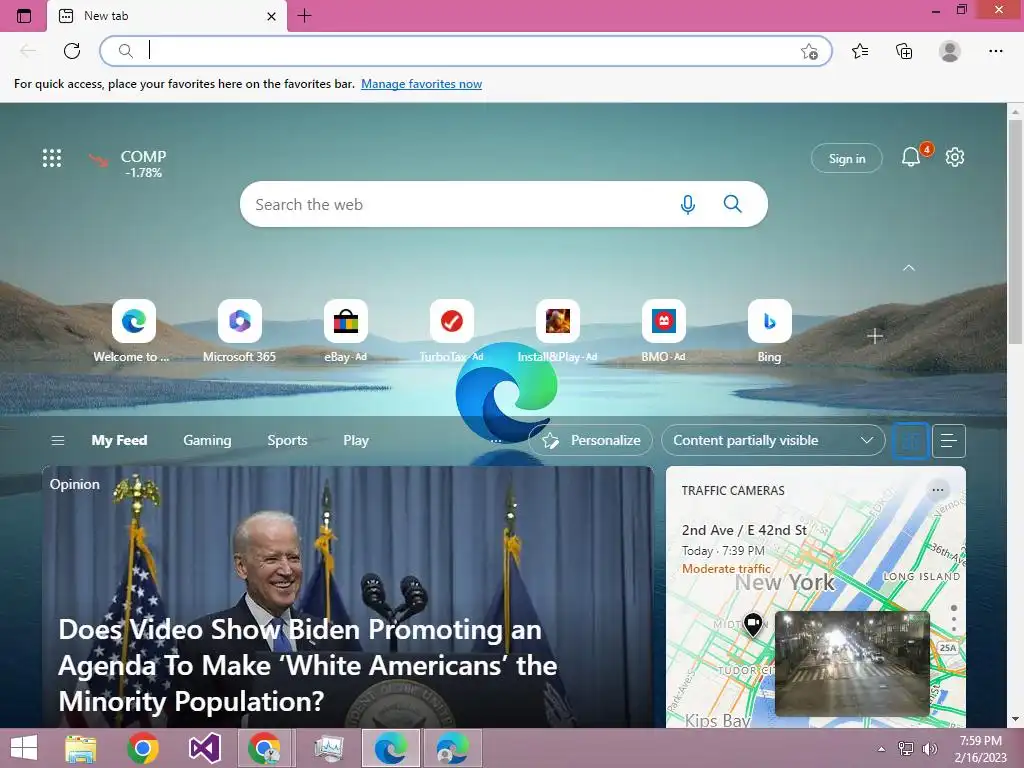This screenshot has height=768, width=1024.
Task: Select the New tab browser tab
Action: pyautogui.click(x=167, y=16)
